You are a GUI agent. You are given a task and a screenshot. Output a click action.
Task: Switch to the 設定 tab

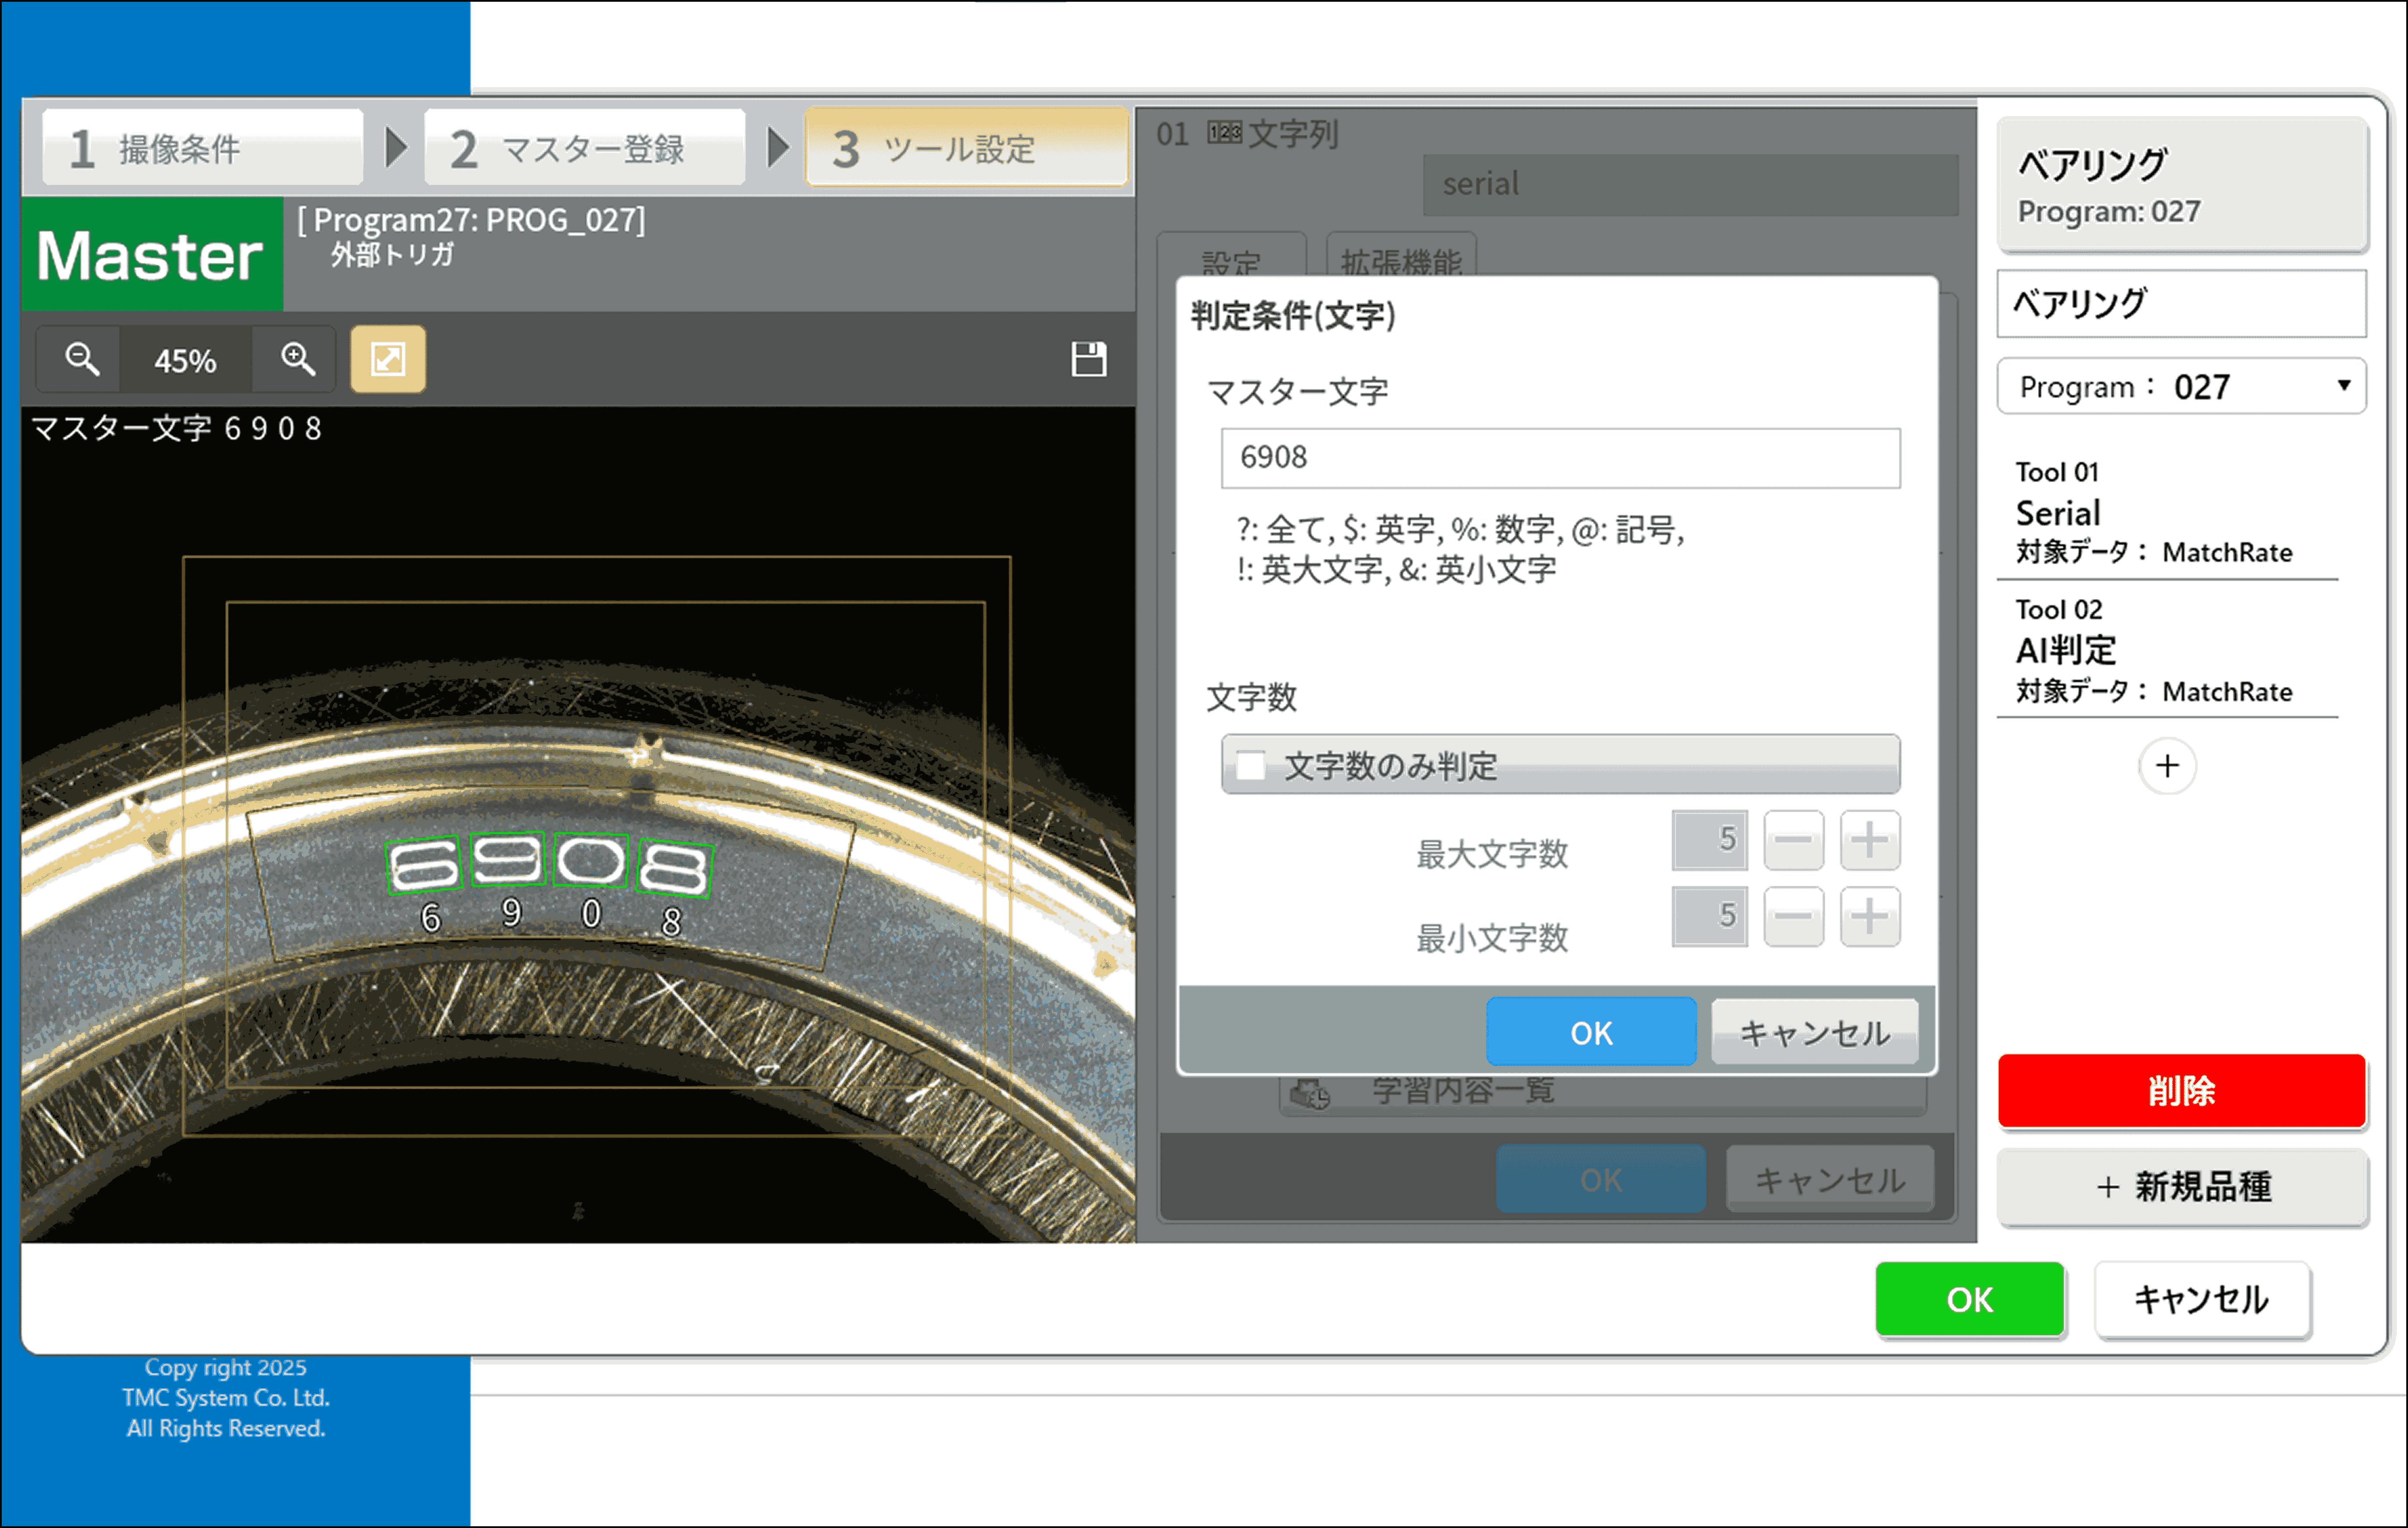pyautogui.click(x=1232, y=262)
